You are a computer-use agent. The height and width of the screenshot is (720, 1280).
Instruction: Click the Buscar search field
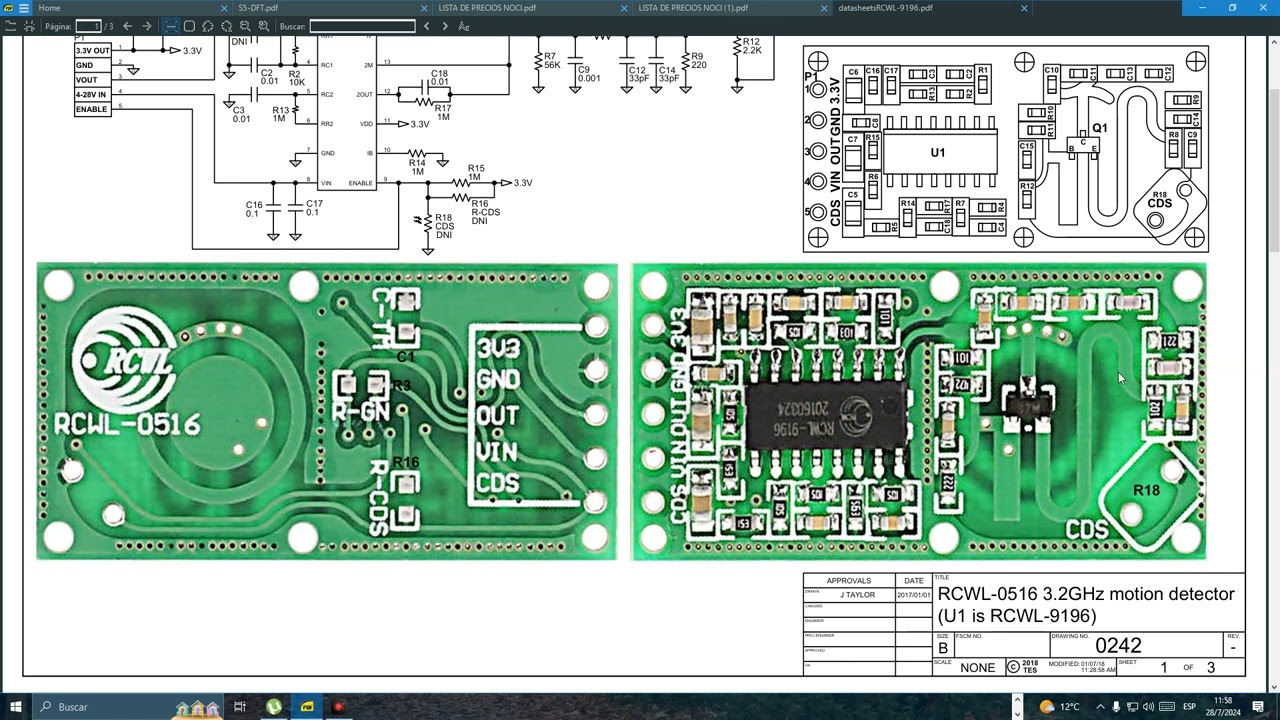(x=362, y=26)
